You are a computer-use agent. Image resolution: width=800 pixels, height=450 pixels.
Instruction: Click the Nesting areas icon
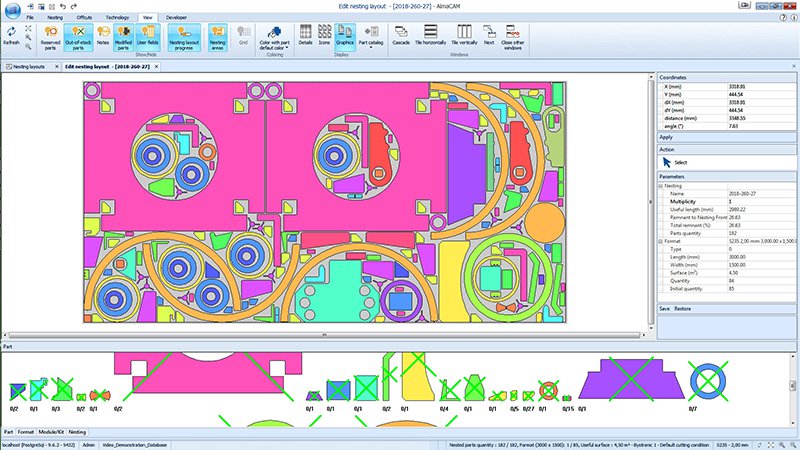pos(216,38)
